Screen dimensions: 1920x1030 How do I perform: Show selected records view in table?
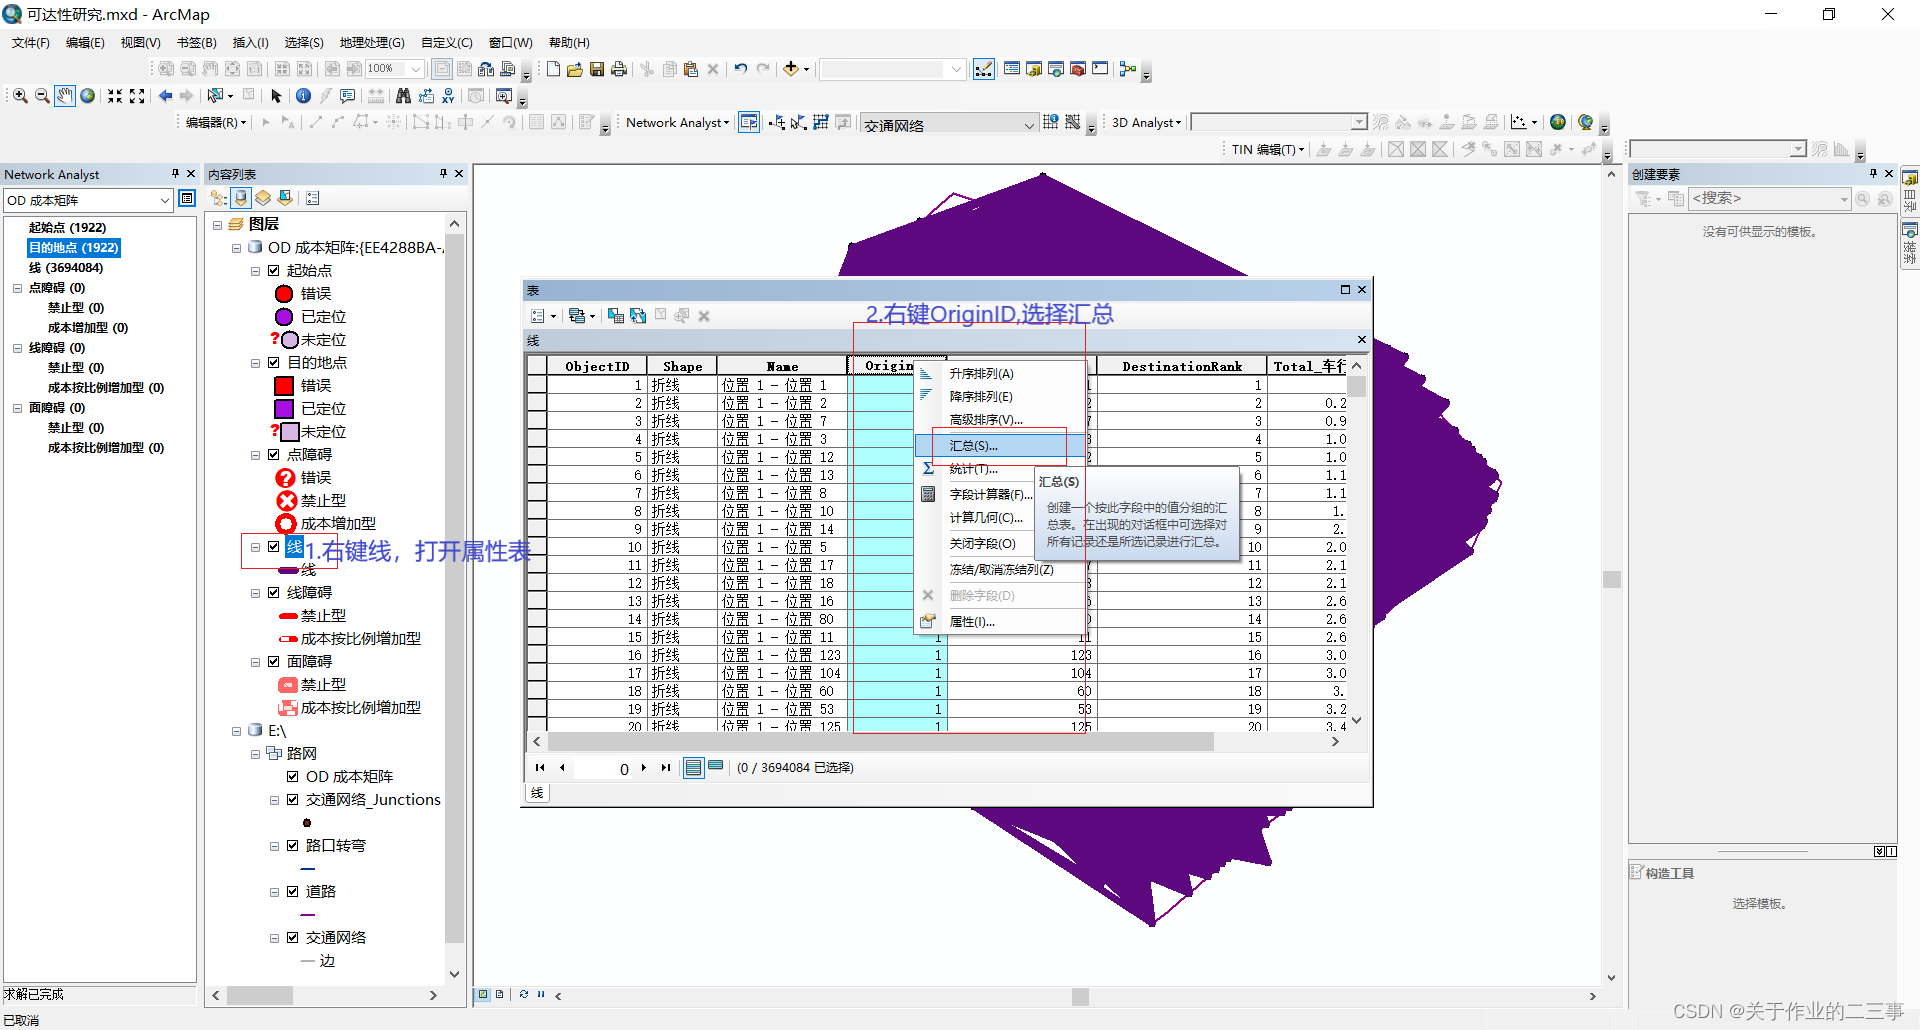click(x=716, y=767)
